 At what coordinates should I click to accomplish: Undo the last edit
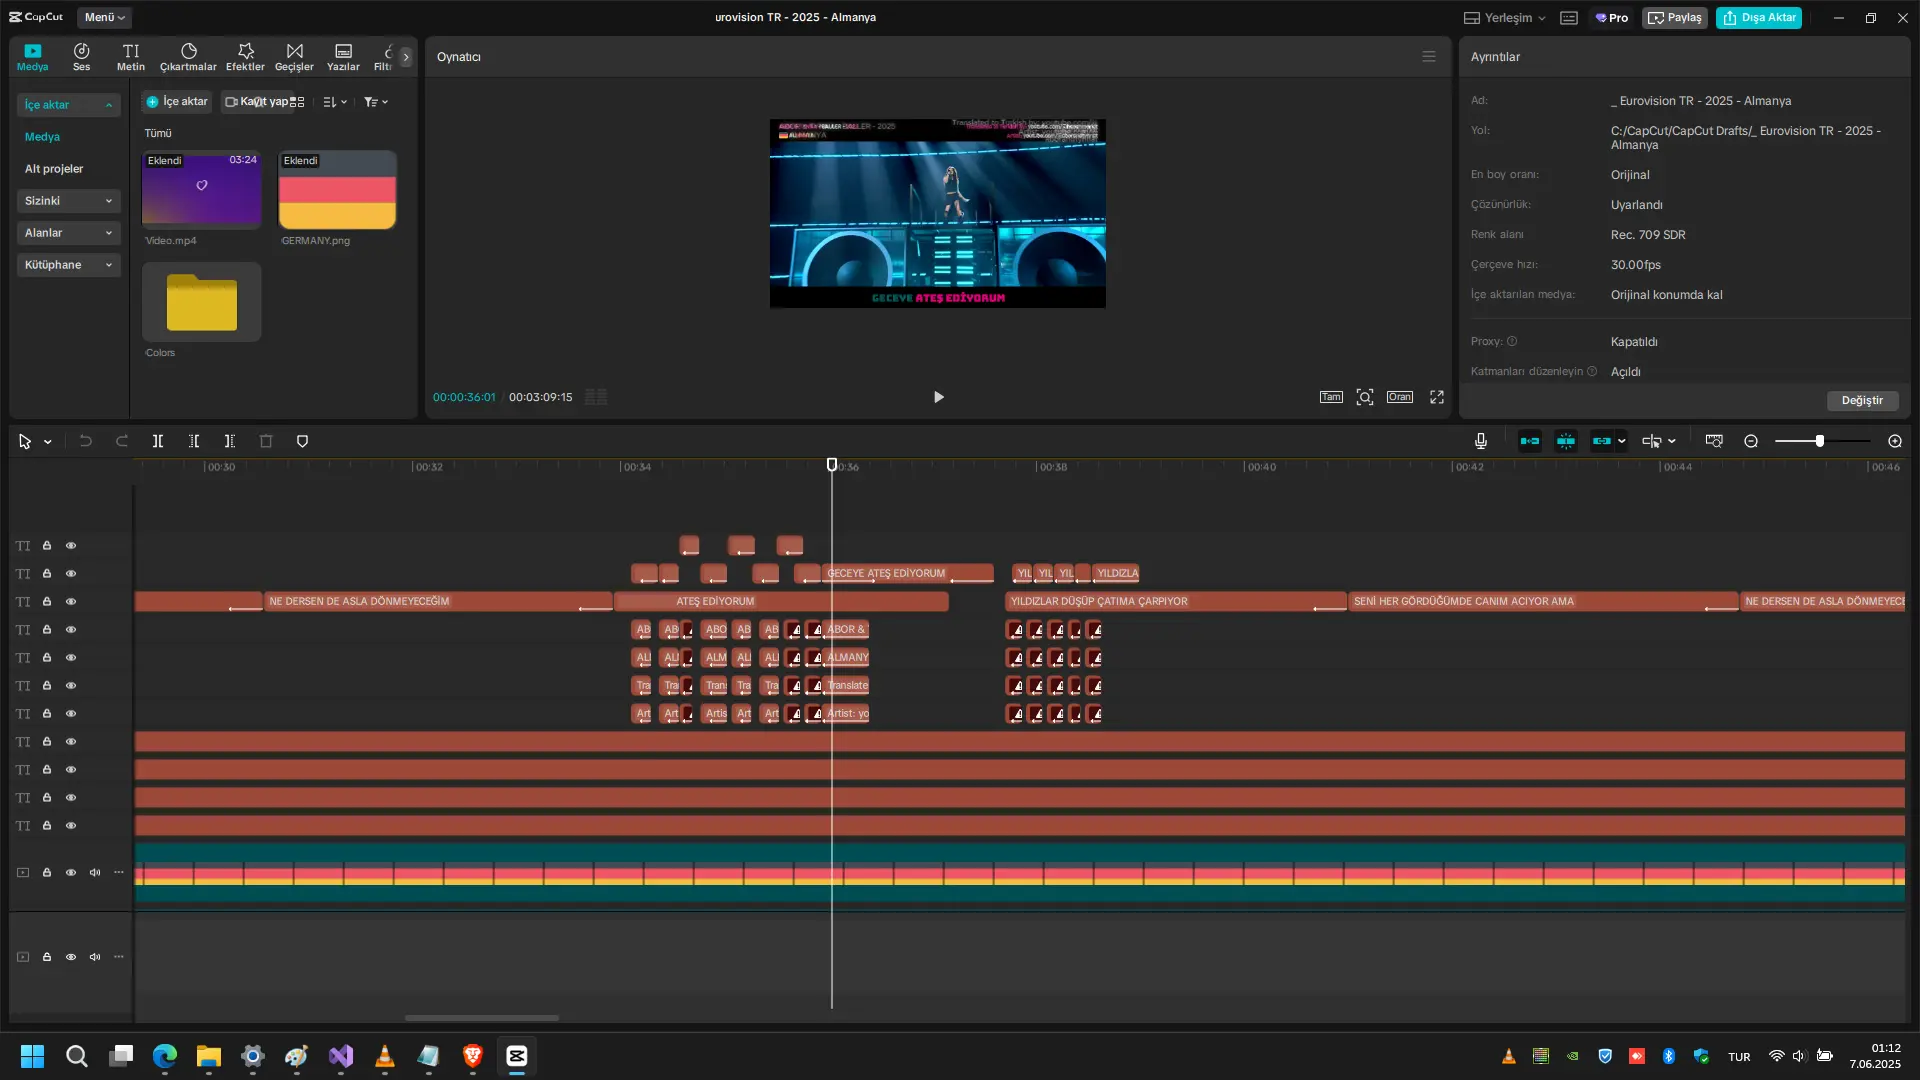coord(86,441)
